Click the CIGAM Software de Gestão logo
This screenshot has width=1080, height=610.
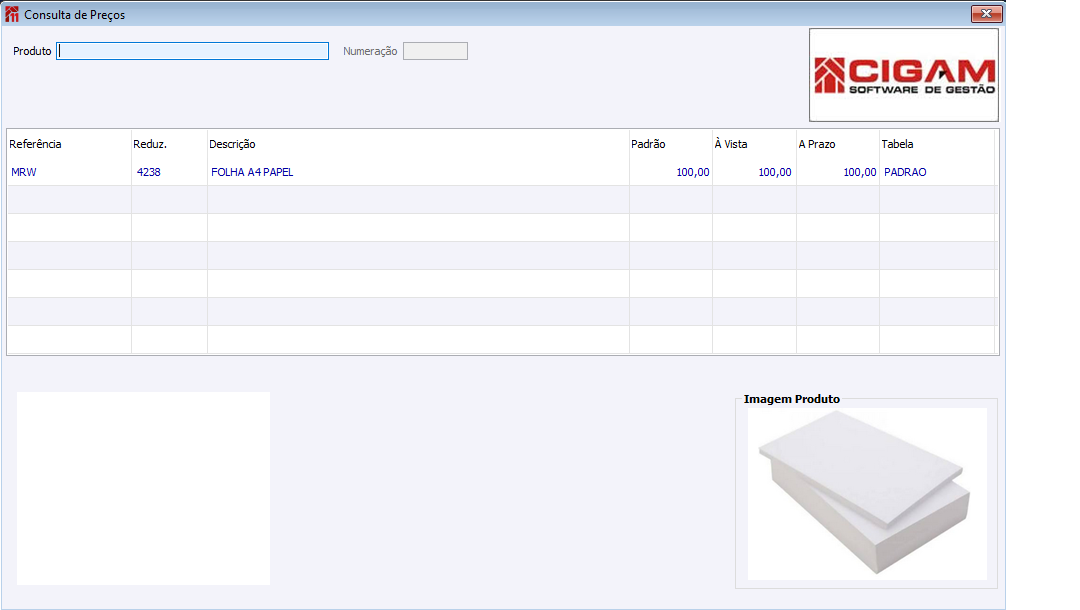click(x=904, y=75)
